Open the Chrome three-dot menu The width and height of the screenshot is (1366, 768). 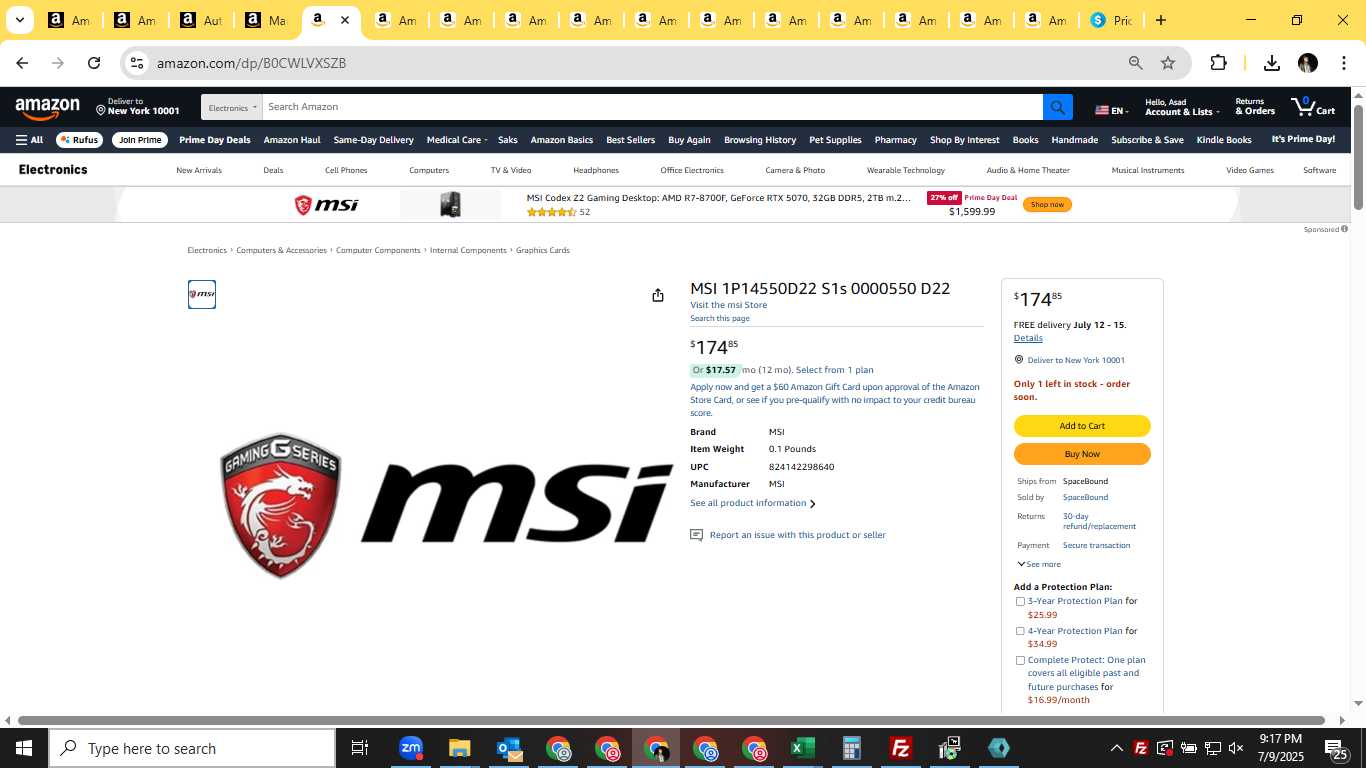(1343, 63)
